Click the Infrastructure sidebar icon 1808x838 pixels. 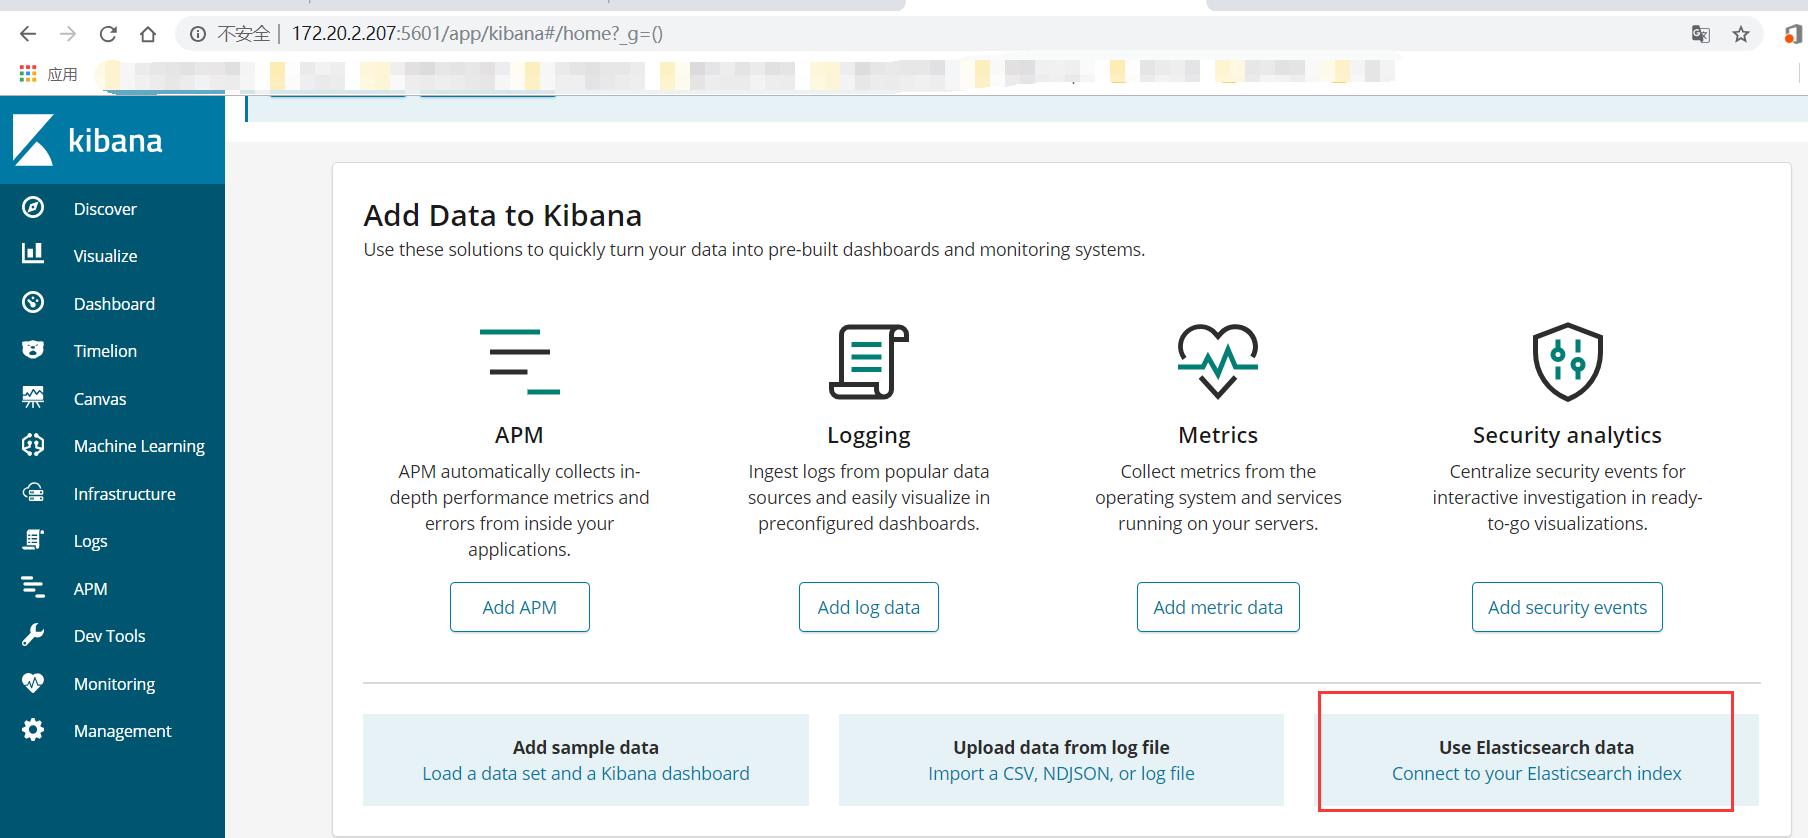point(33,492)
